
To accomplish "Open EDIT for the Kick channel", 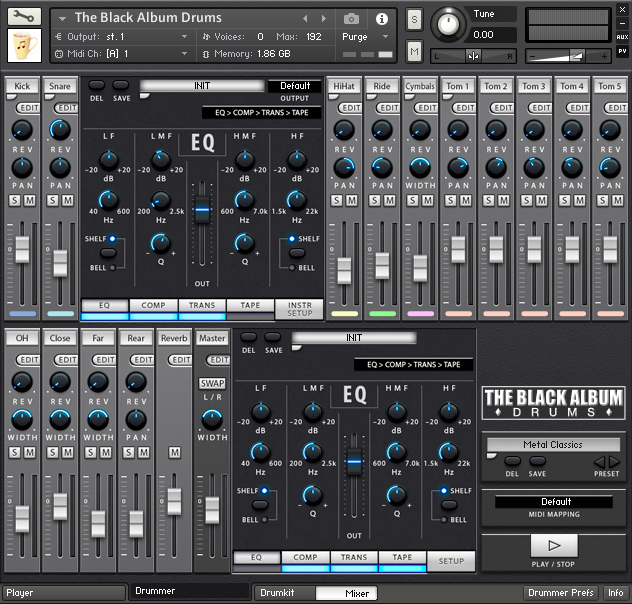I will point(28,108).
